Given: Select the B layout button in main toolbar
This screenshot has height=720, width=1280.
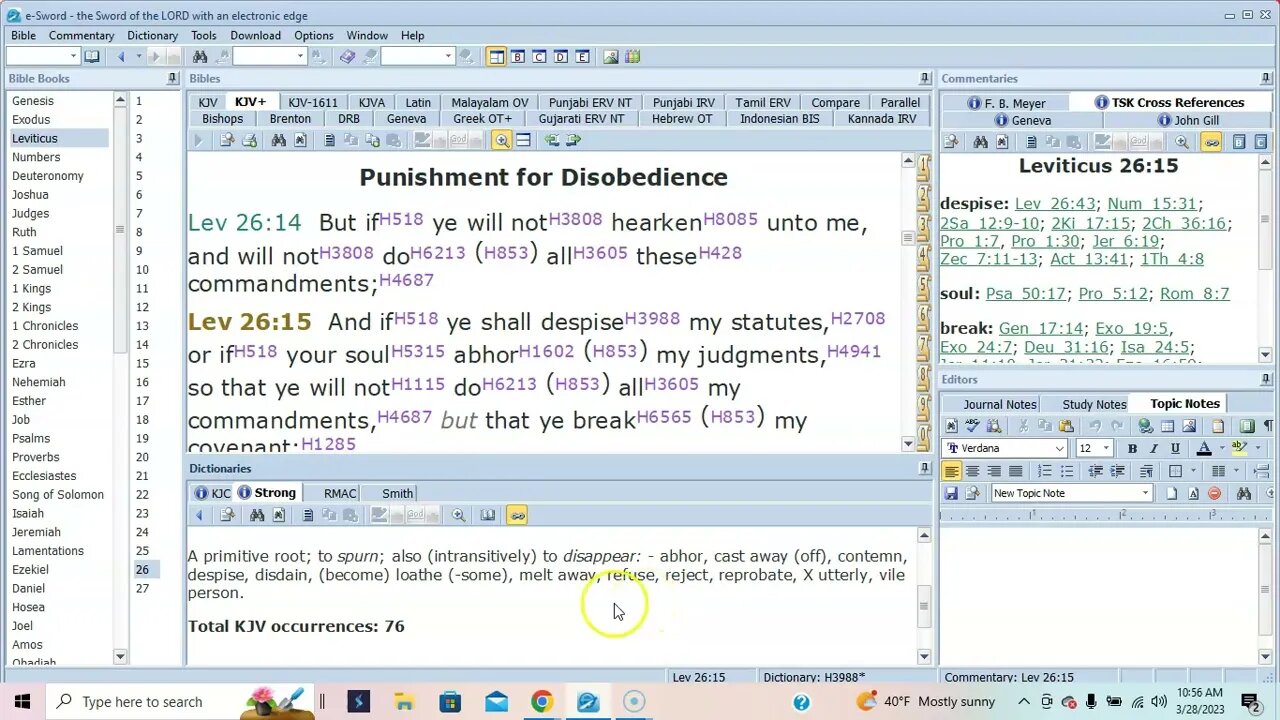Looking at the screenshot, I should [x=518, y=57].
